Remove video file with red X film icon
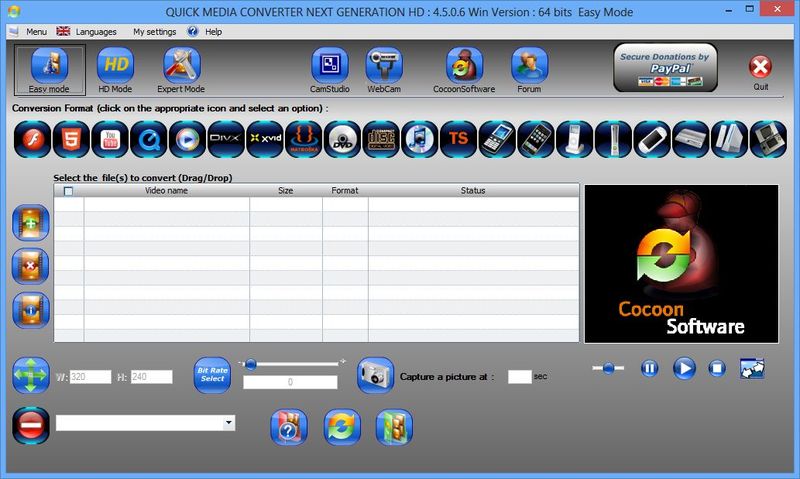The height and width of the screenshot is (479, 800). pyautogui.click(x=31, y=266)
